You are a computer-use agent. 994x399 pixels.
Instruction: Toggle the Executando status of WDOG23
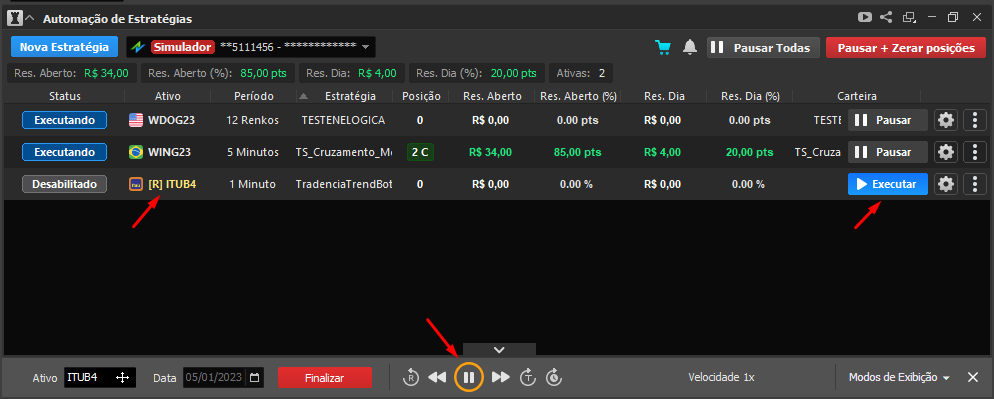pyautogui.click(x=65, y=120)
